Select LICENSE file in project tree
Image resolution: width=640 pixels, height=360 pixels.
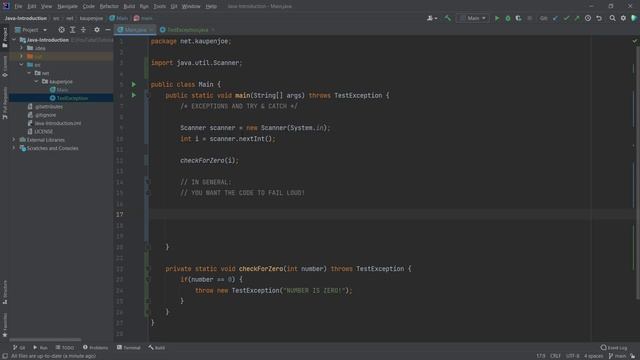[x=43, y=131]
